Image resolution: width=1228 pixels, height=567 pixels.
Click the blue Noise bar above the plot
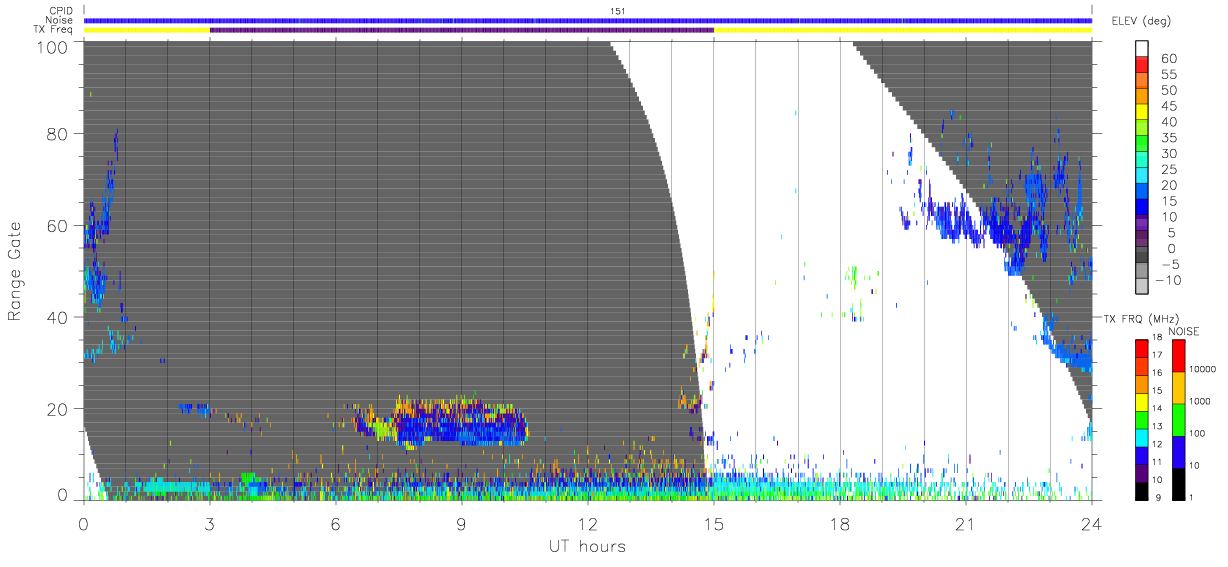click(588, 20)
